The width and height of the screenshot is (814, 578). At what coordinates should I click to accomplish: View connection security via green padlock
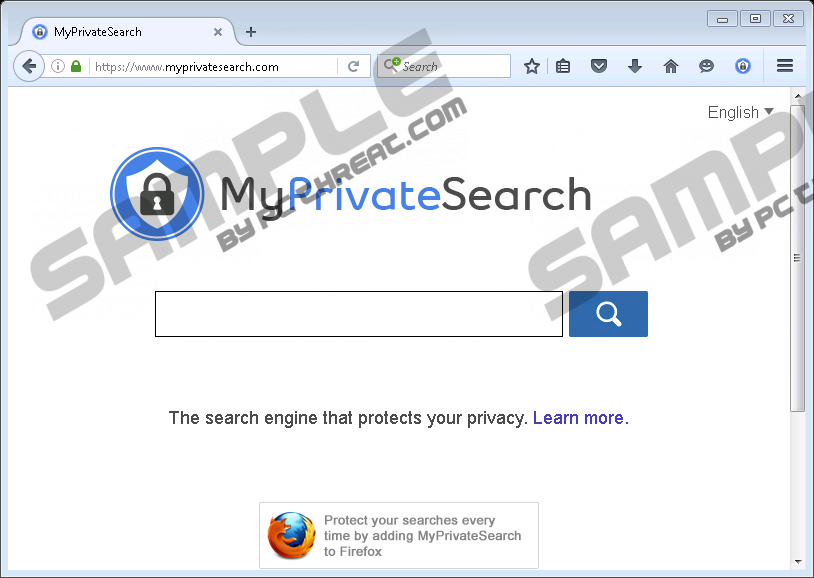coord(76,66)
